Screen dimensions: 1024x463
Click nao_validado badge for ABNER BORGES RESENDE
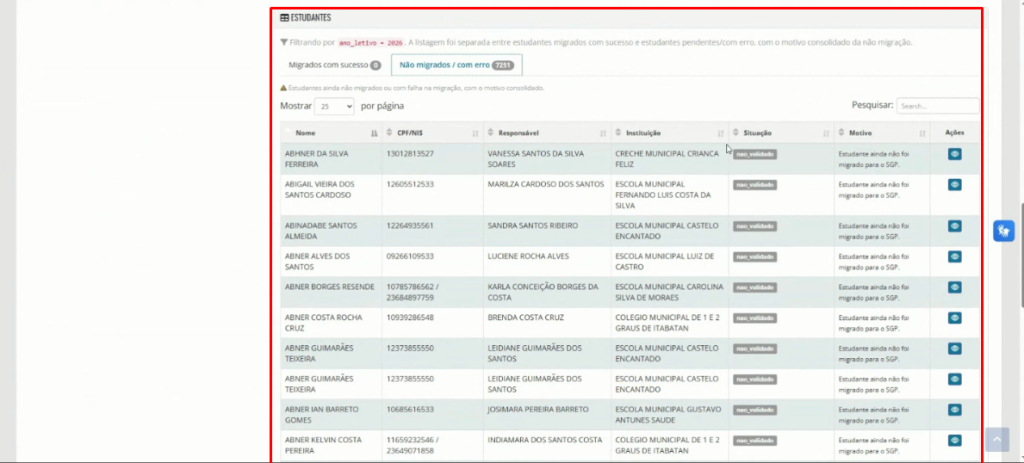[755, 287]
